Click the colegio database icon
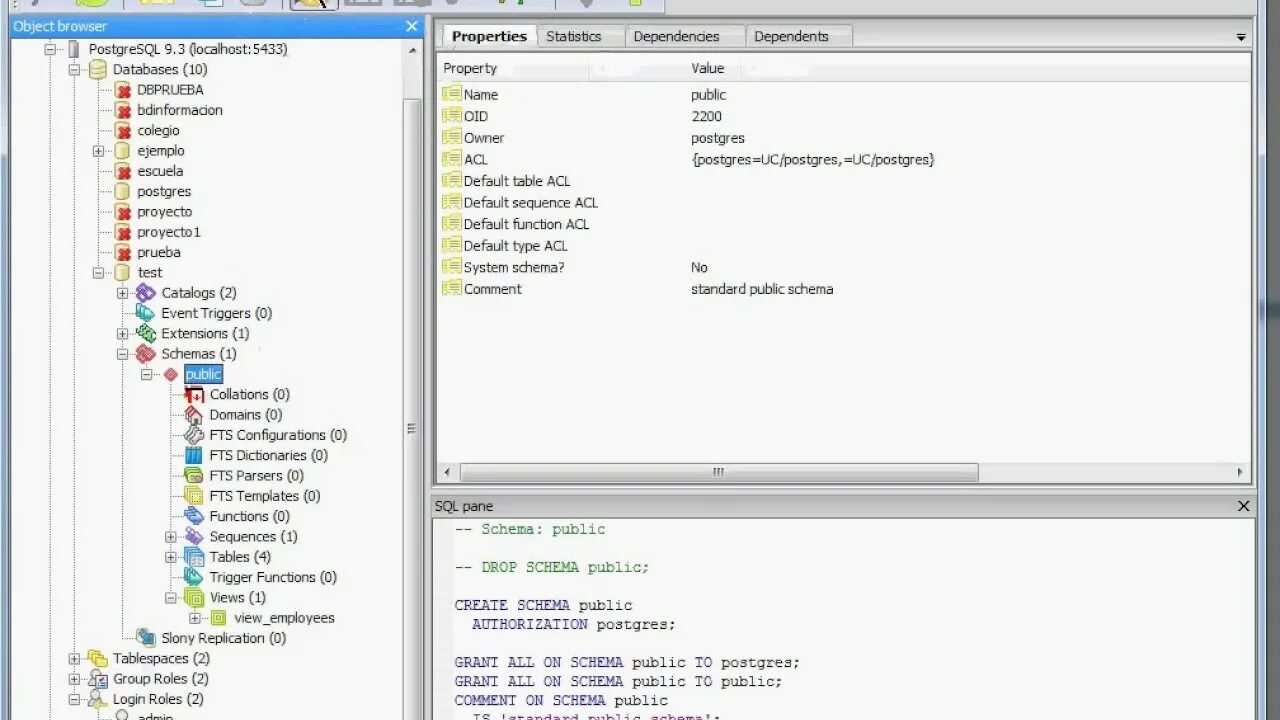This screenshot has height=720, width=1280. [x=122, y=130]
